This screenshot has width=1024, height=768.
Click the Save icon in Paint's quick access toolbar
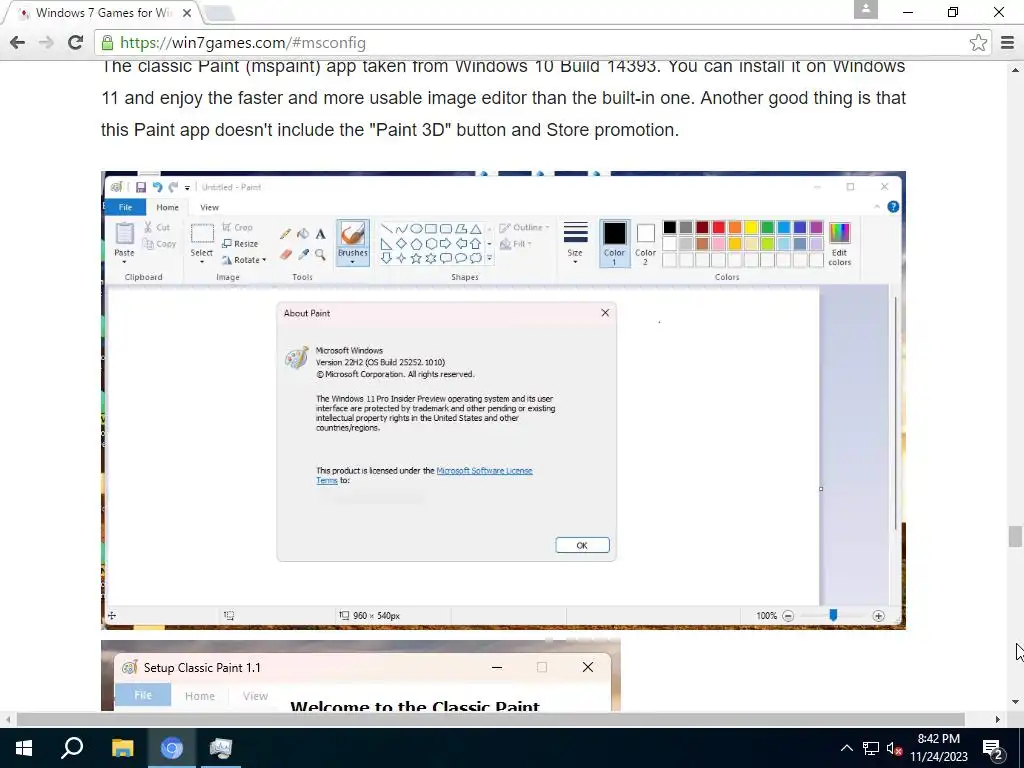140,187
